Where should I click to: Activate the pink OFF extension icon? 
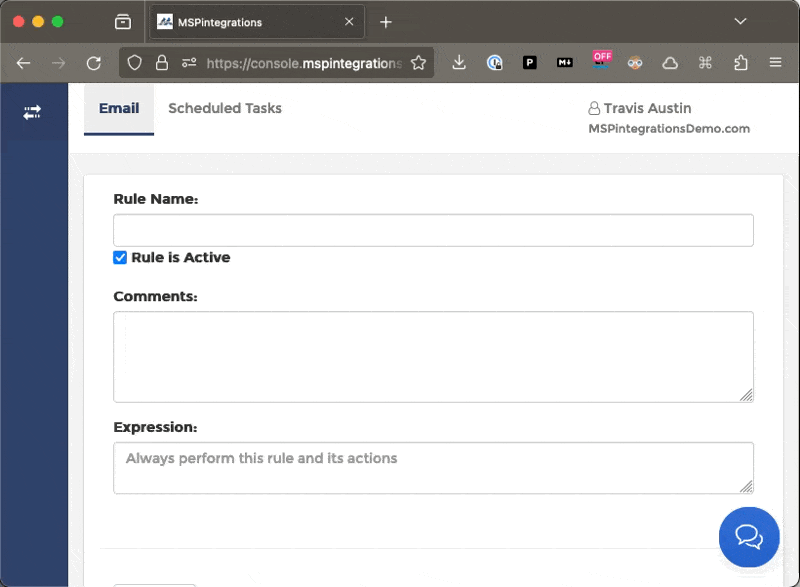click(x=601, y=61)
